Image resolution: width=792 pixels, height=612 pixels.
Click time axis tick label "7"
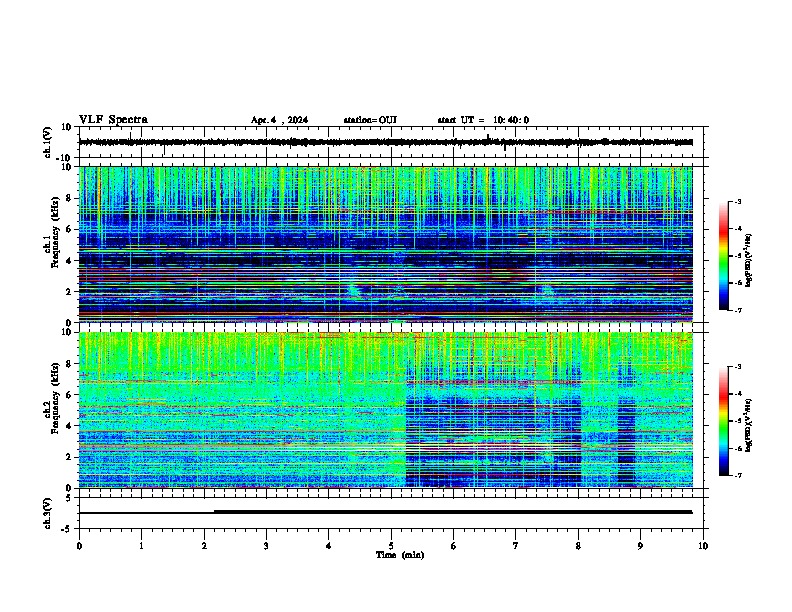coord(516,546)
